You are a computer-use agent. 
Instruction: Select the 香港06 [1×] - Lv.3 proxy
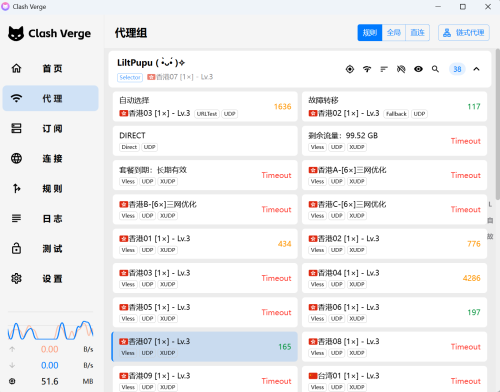pyautogui.click(x=394, y=312)
